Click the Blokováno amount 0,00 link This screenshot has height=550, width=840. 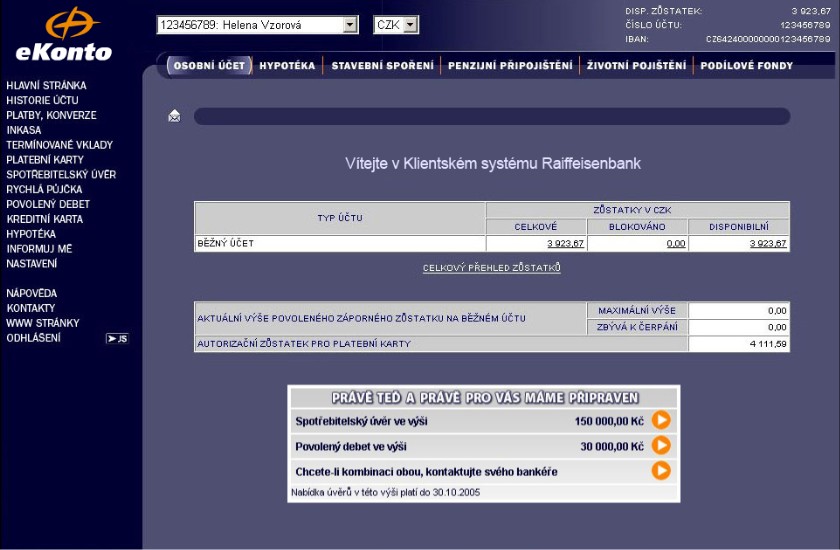click(676, 243)
